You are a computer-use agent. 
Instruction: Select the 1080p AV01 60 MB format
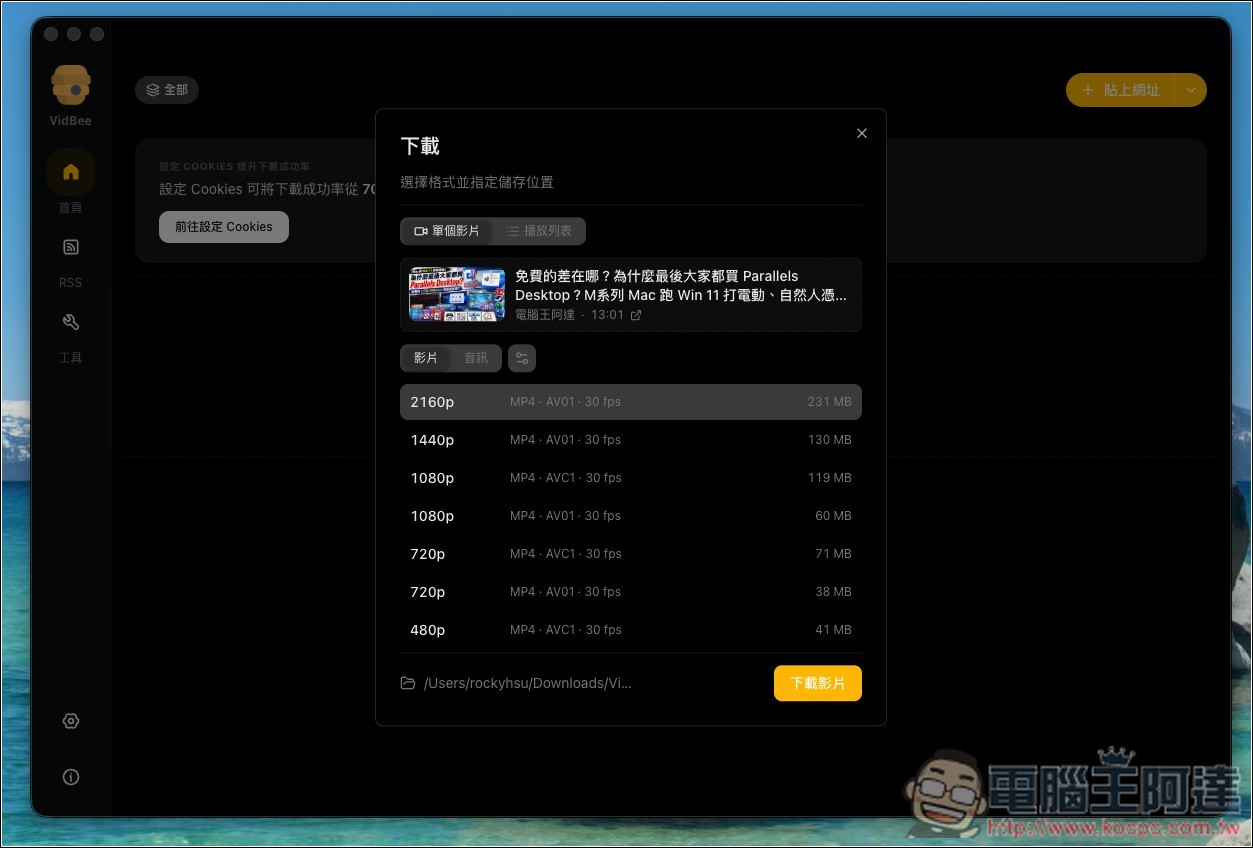631,516
